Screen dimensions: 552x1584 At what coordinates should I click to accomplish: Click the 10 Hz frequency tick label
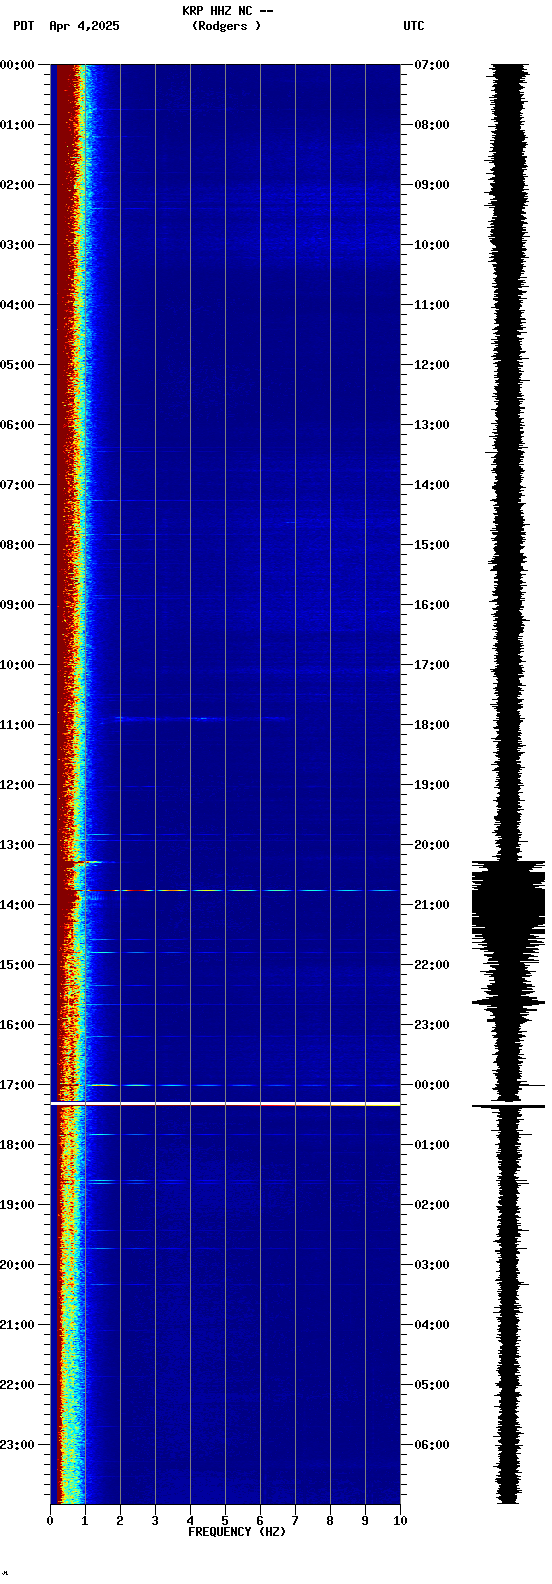pyautogui.click(x=400, y=1521)
